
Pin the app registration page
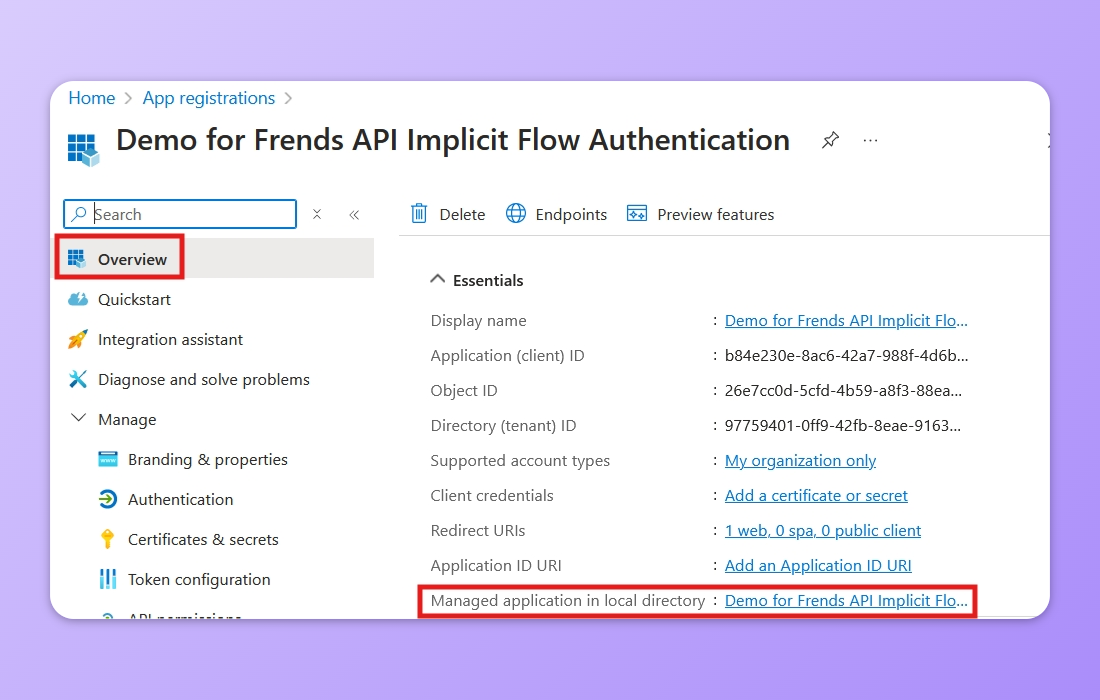[830, 140]
